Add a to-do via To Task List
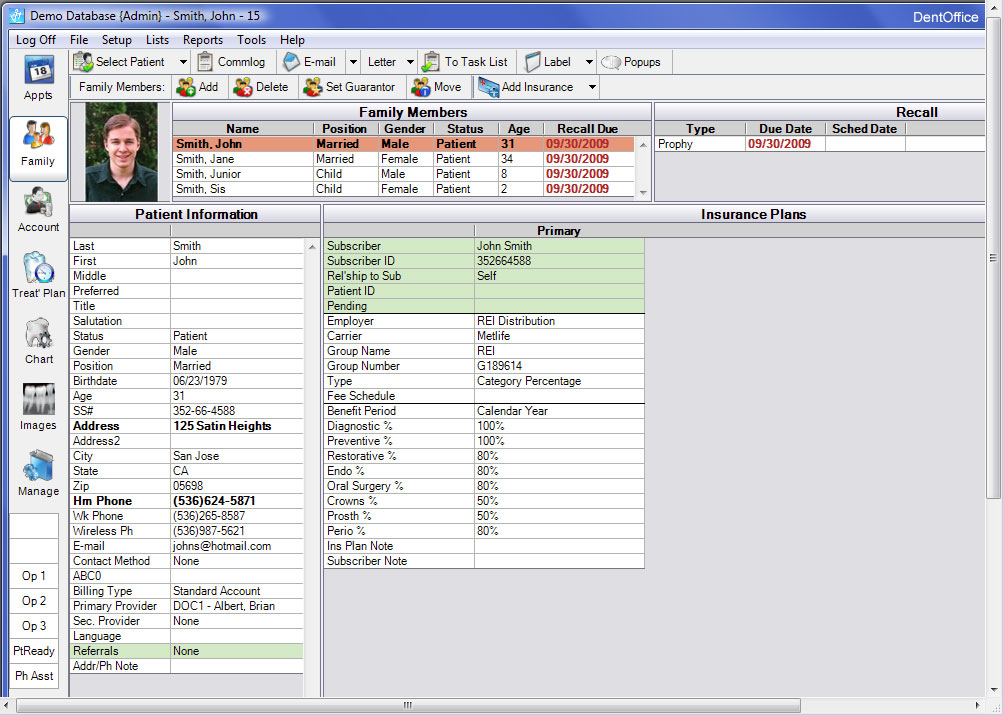The height and width of the screenshot is (715, 1003). click(x=465, y=62)
